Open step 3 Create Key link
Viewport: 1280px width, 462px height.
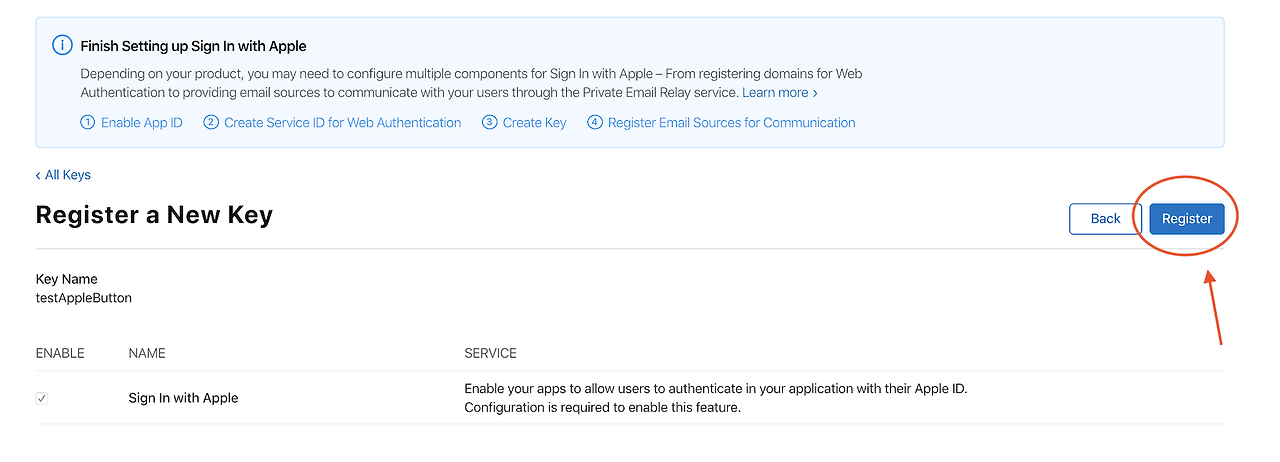pyautogui.click(x=524, y=123)
